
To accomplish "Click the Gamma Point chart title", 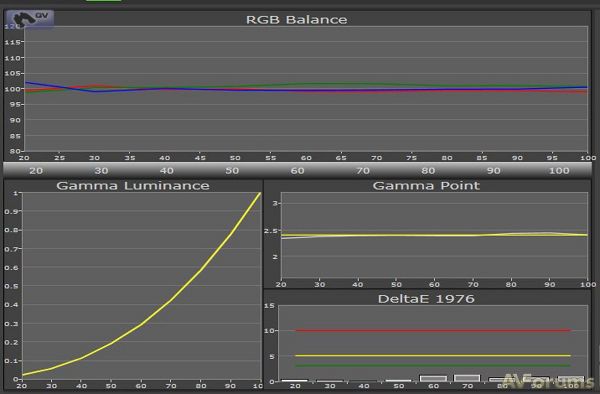I will (426, 186).
